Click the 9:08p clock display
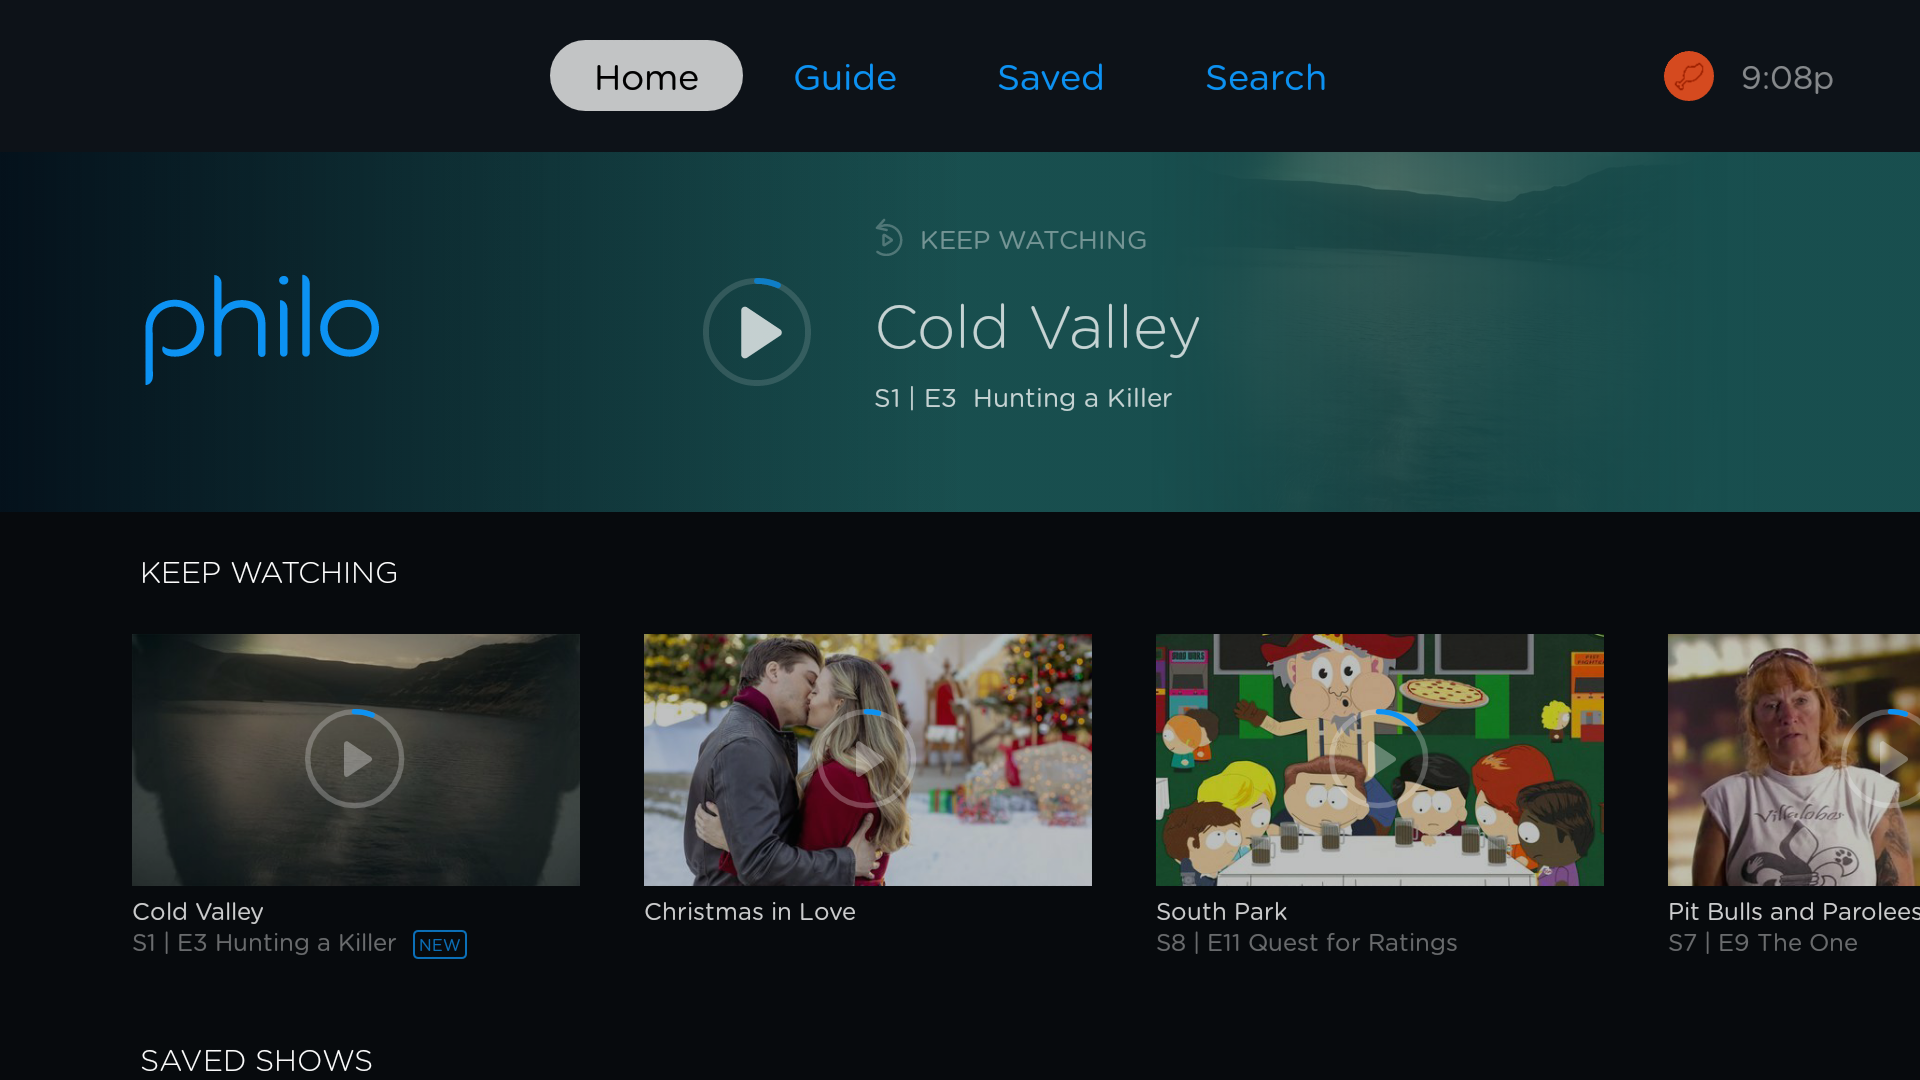The height and width of the screenshot is (1080, 1920). (1787, 78)
